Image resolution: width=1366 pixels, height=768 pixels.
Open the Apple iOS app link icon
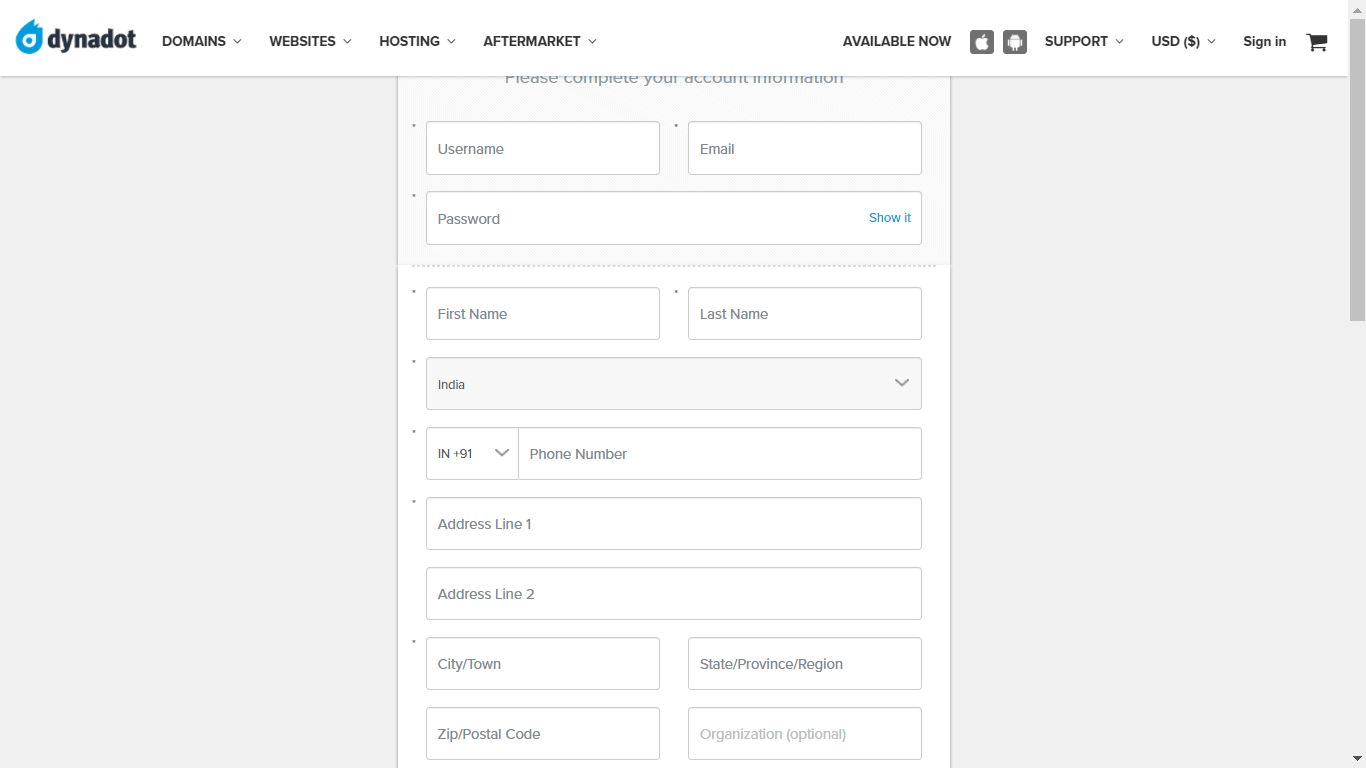(x=982, y=42)
